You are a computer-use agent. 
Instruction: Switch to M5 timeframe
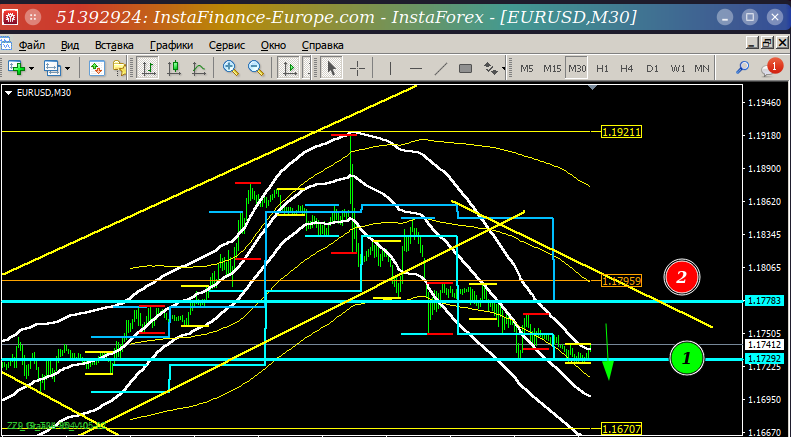point(527,68)
